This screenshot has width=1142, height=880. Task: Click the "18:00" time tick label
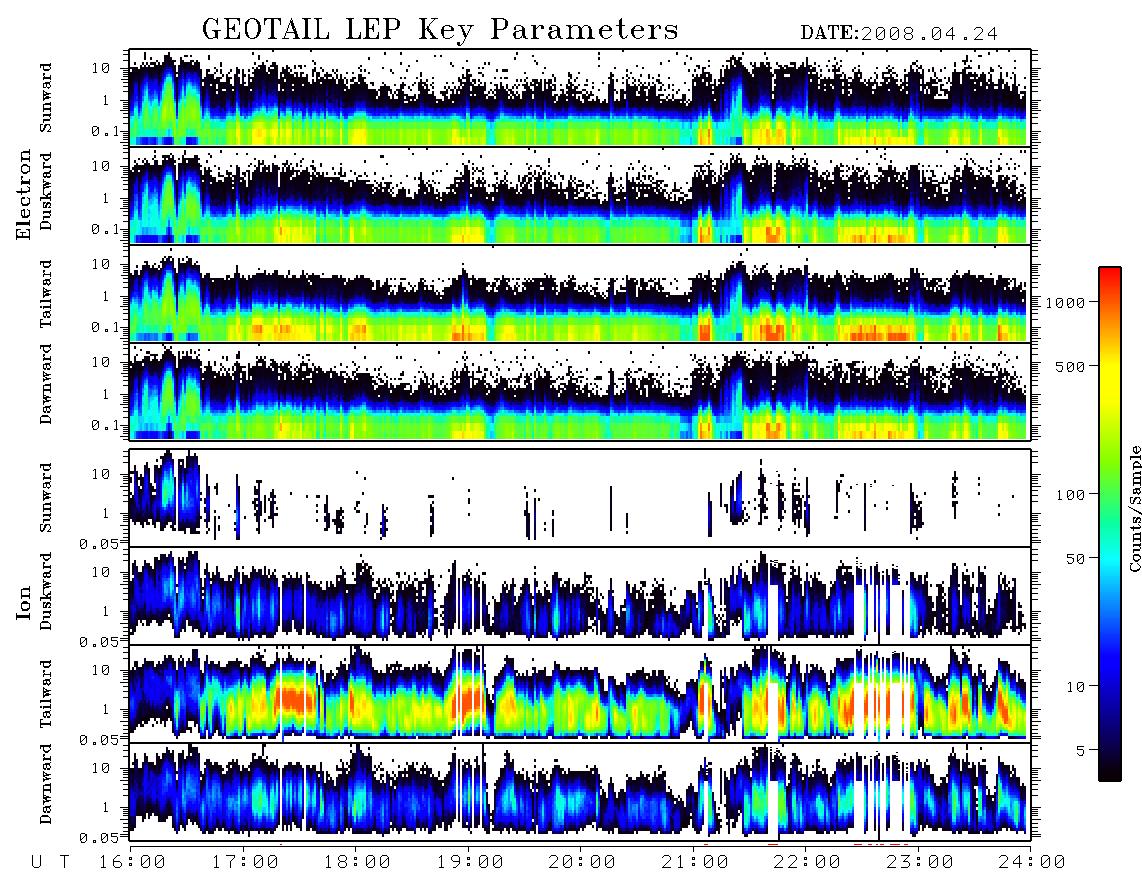[x=357, y=863]
